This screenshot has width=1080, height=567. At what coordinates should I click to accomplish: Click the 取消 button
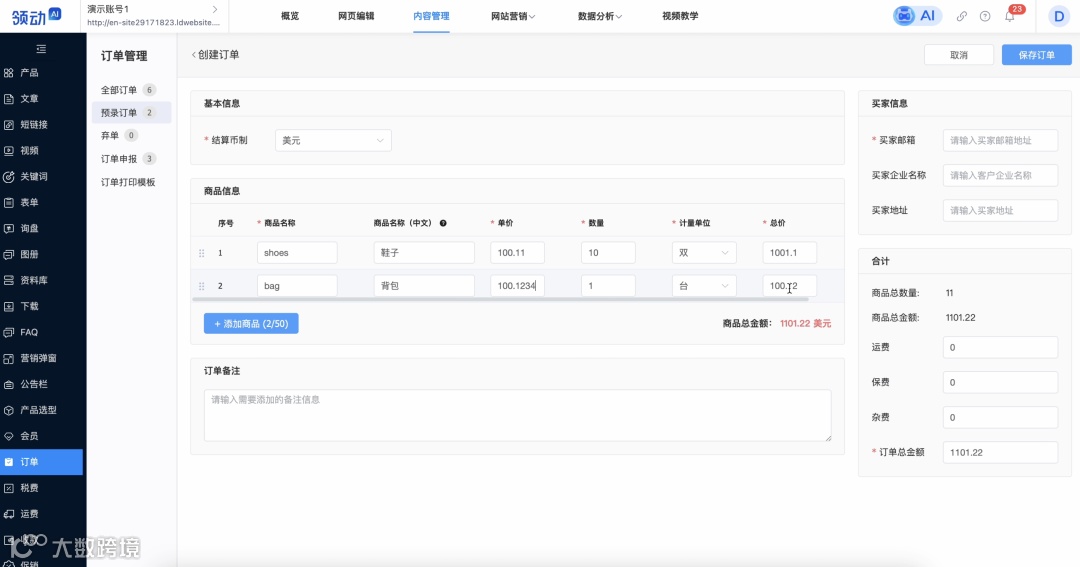(959, 55)
